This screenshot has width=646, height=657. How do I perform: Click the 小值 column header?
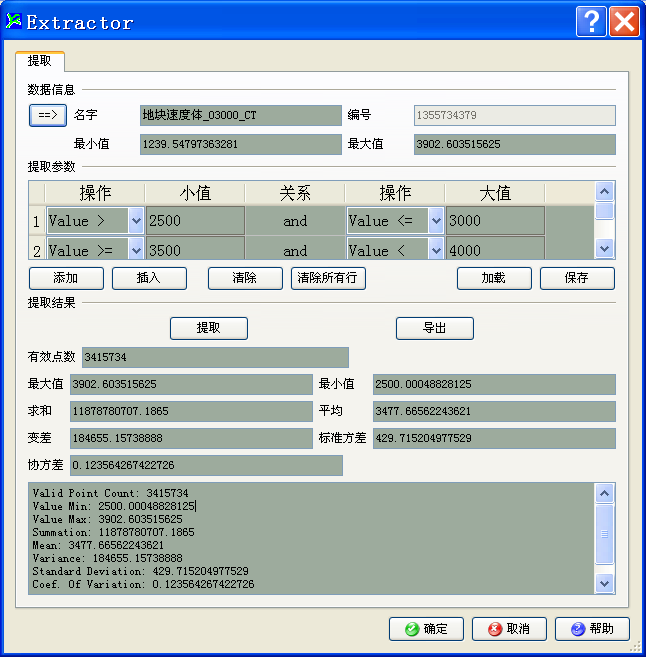[x=195, y=193]
